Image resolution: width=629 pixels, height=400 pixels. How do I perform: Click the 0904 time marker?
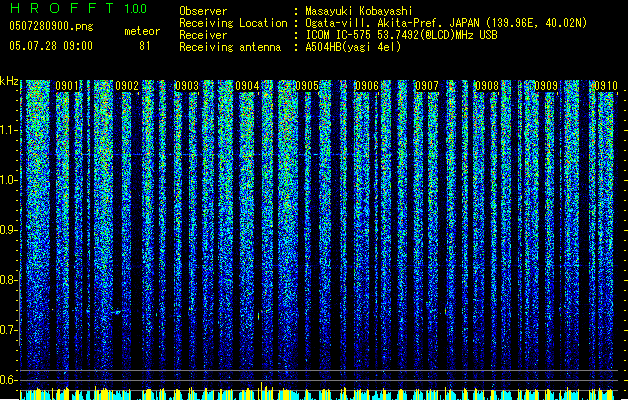coord(247,86)
